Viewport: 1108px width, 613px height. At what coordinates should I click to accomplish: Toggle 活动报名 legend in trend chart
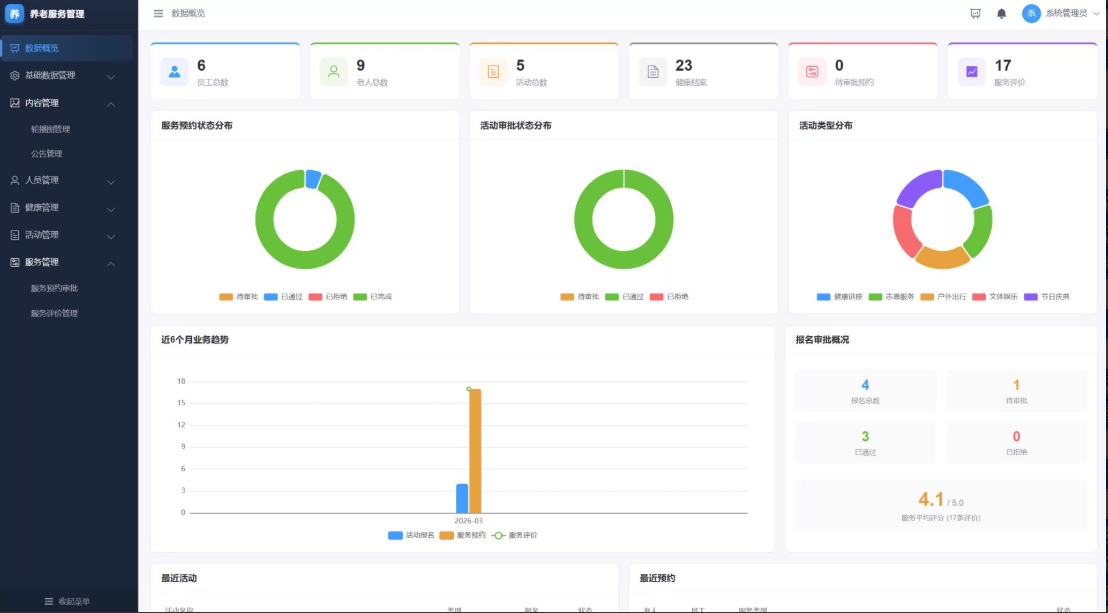(411, 535)
